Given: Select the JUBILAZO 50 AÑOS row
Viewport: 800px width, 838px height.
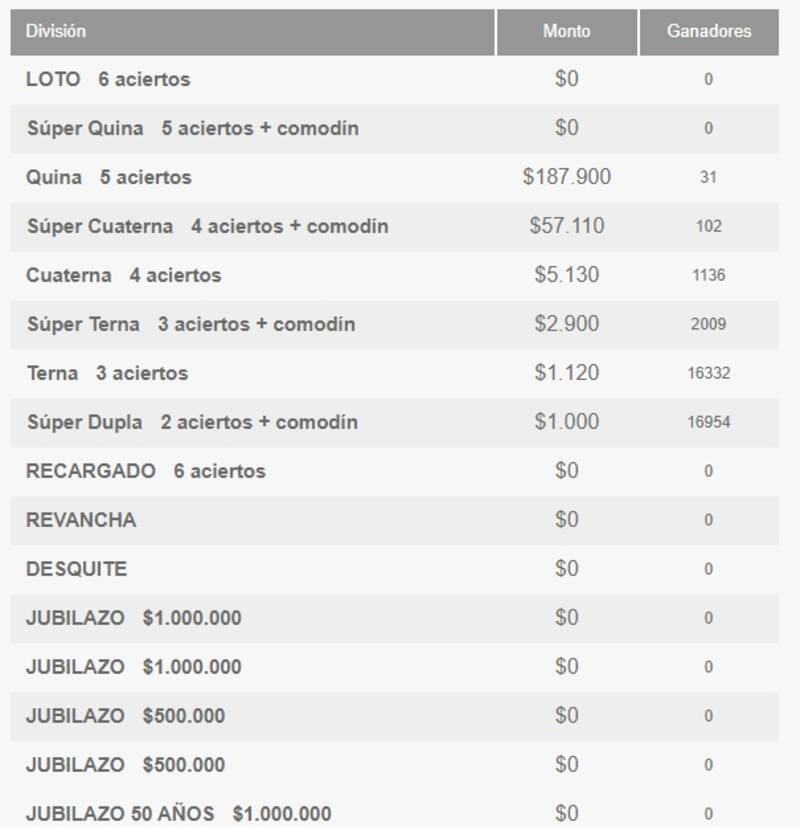Looking at the screenshot, I should pyautogui.click(x=178, y=814).
